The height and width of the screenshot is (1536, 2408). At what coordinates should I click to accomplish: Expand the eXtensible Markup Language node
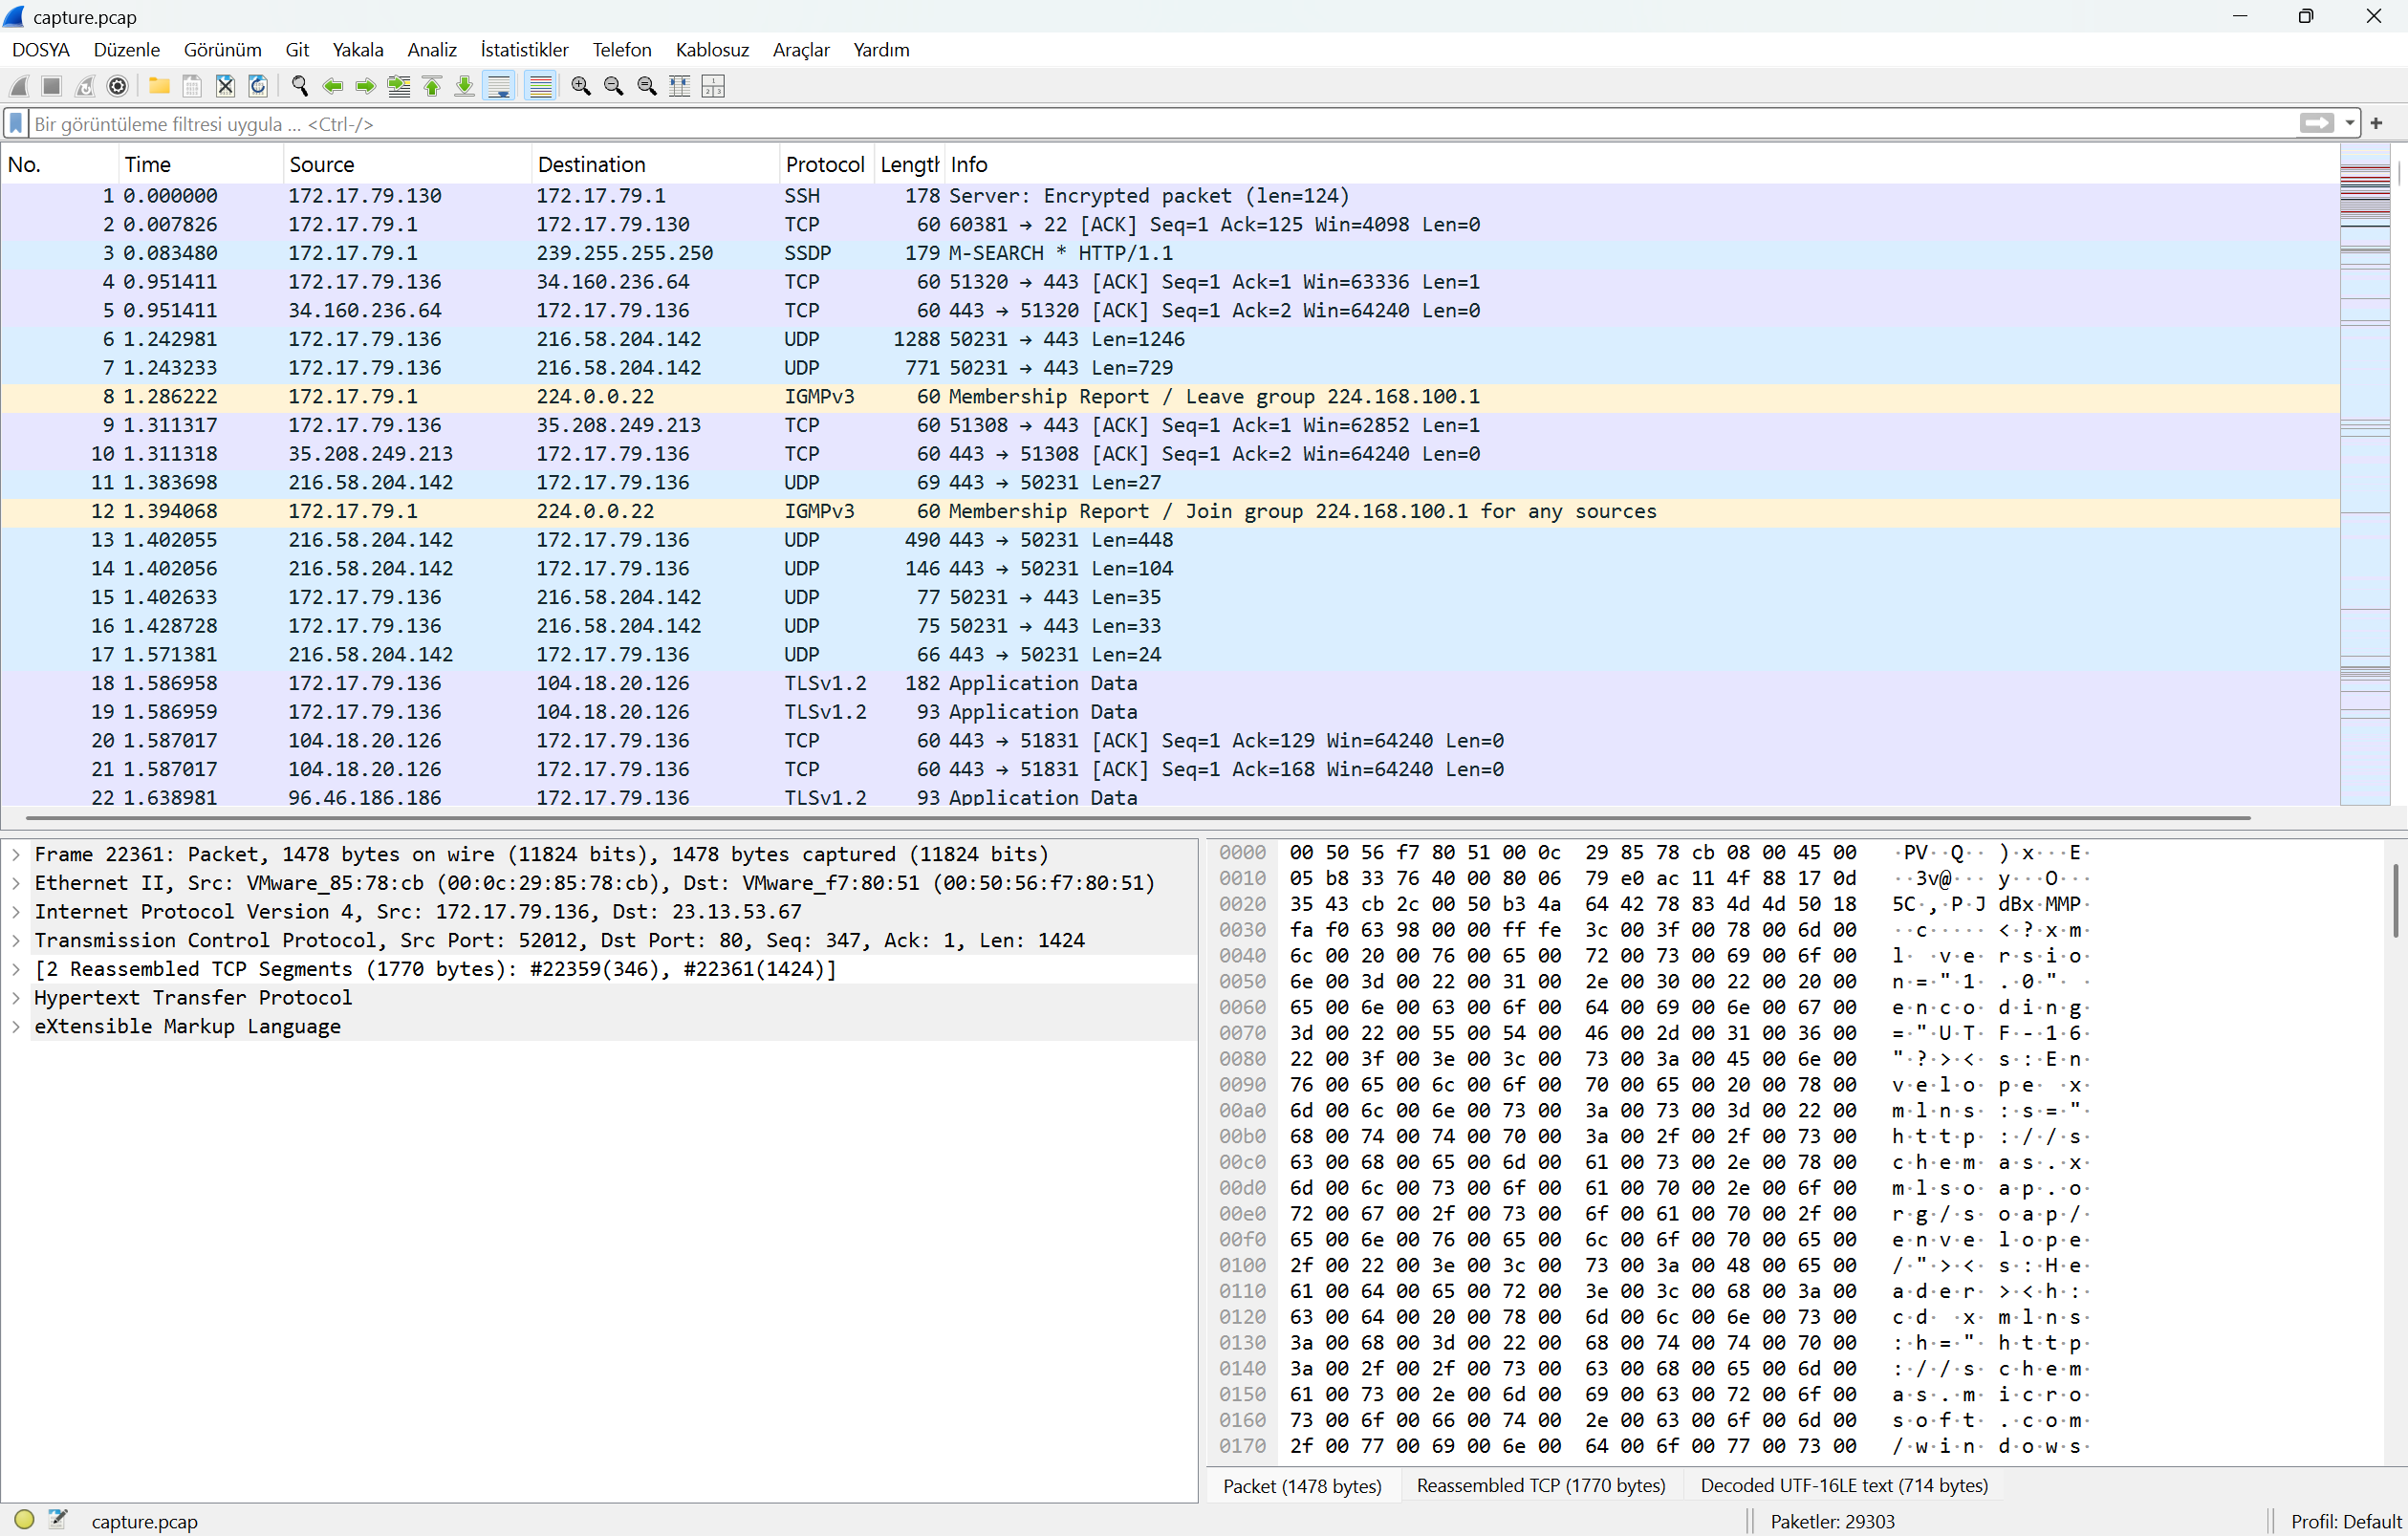pyautogui.click(x=16, y=1026)
